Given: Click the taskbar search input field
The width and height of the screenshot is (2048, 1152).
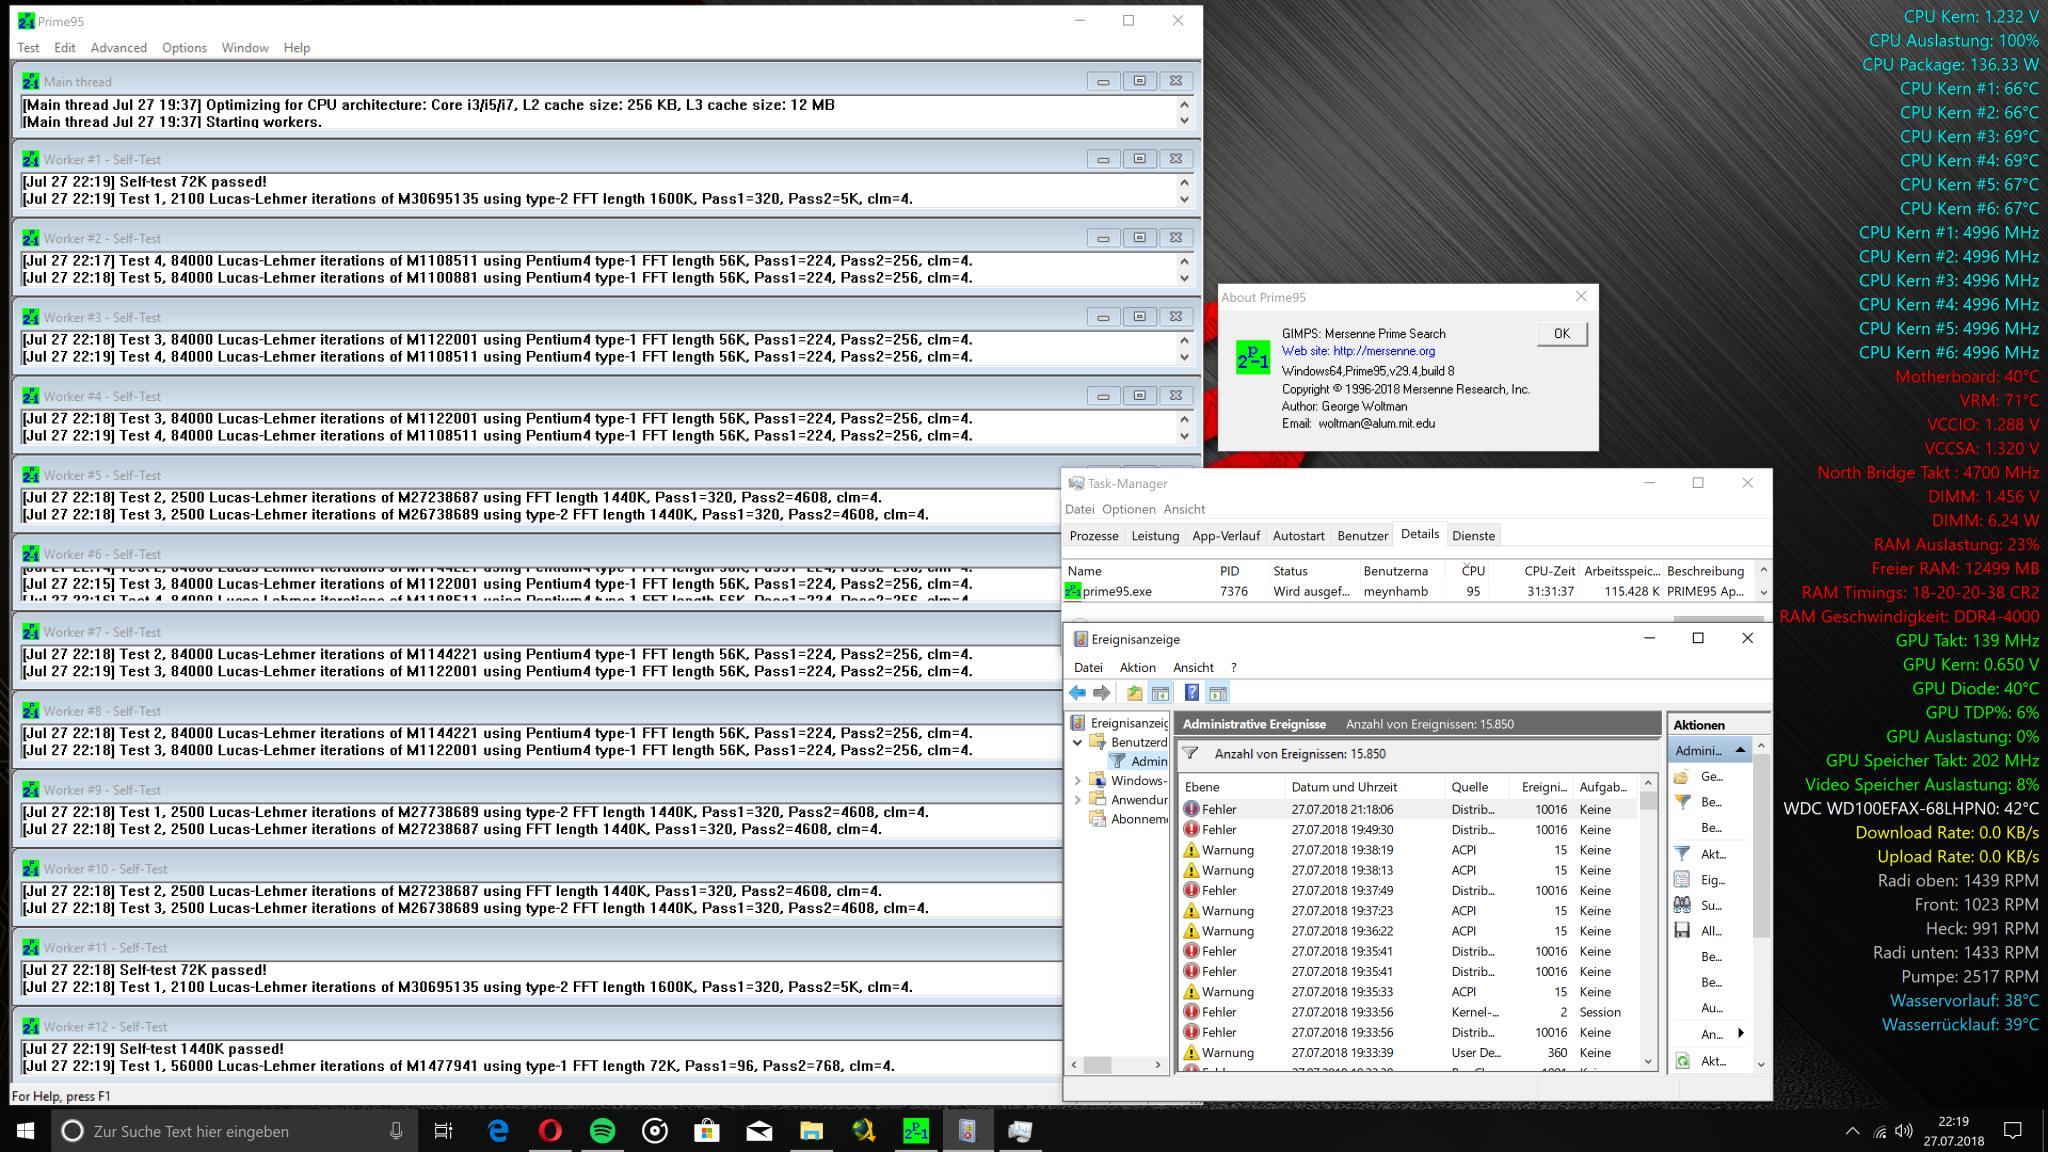Looking at the screenshot, I should (235, 1131).
